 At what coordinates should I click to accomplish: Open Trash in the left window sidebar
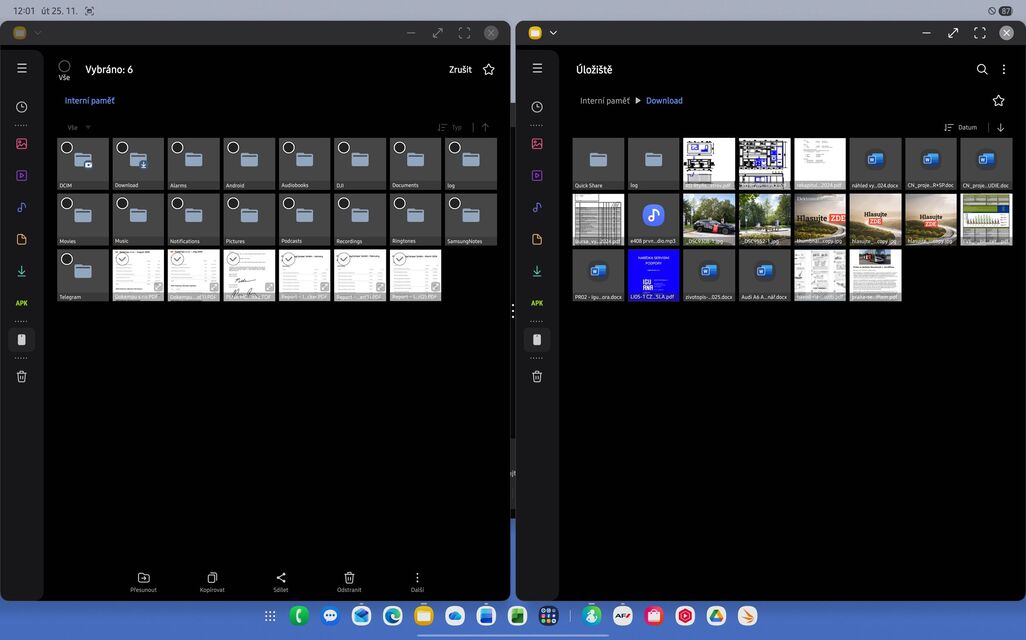(22, 376)
